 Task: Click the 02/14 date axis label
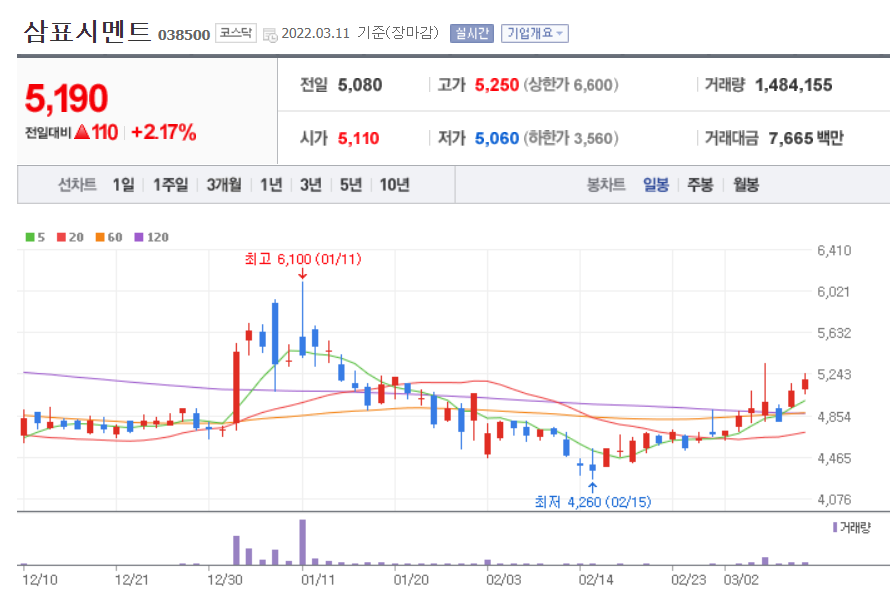[596, 580]
